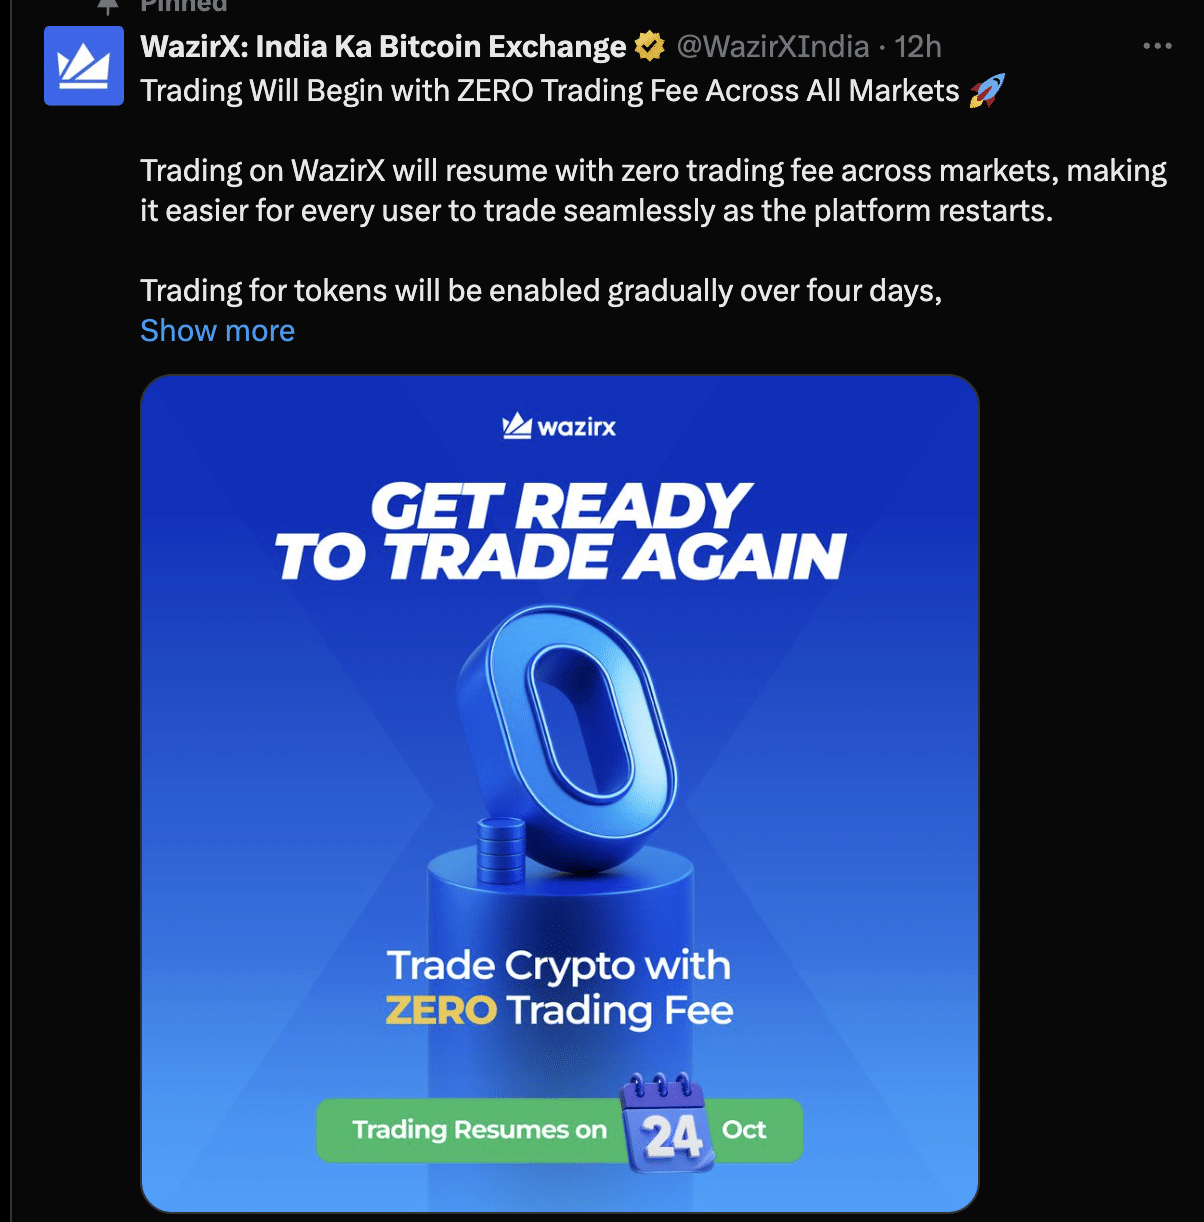Click the line about tokens enabled over four days
This screenshot has width=1204, height=1222.
pos(541,291)
